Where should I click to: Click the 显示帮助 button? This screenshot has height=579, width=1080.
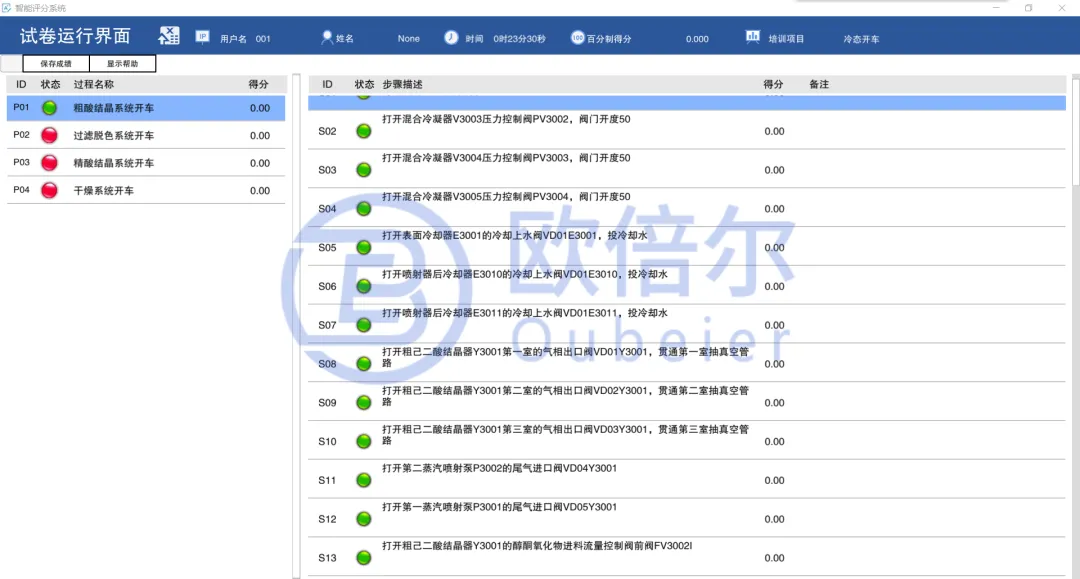123,63
